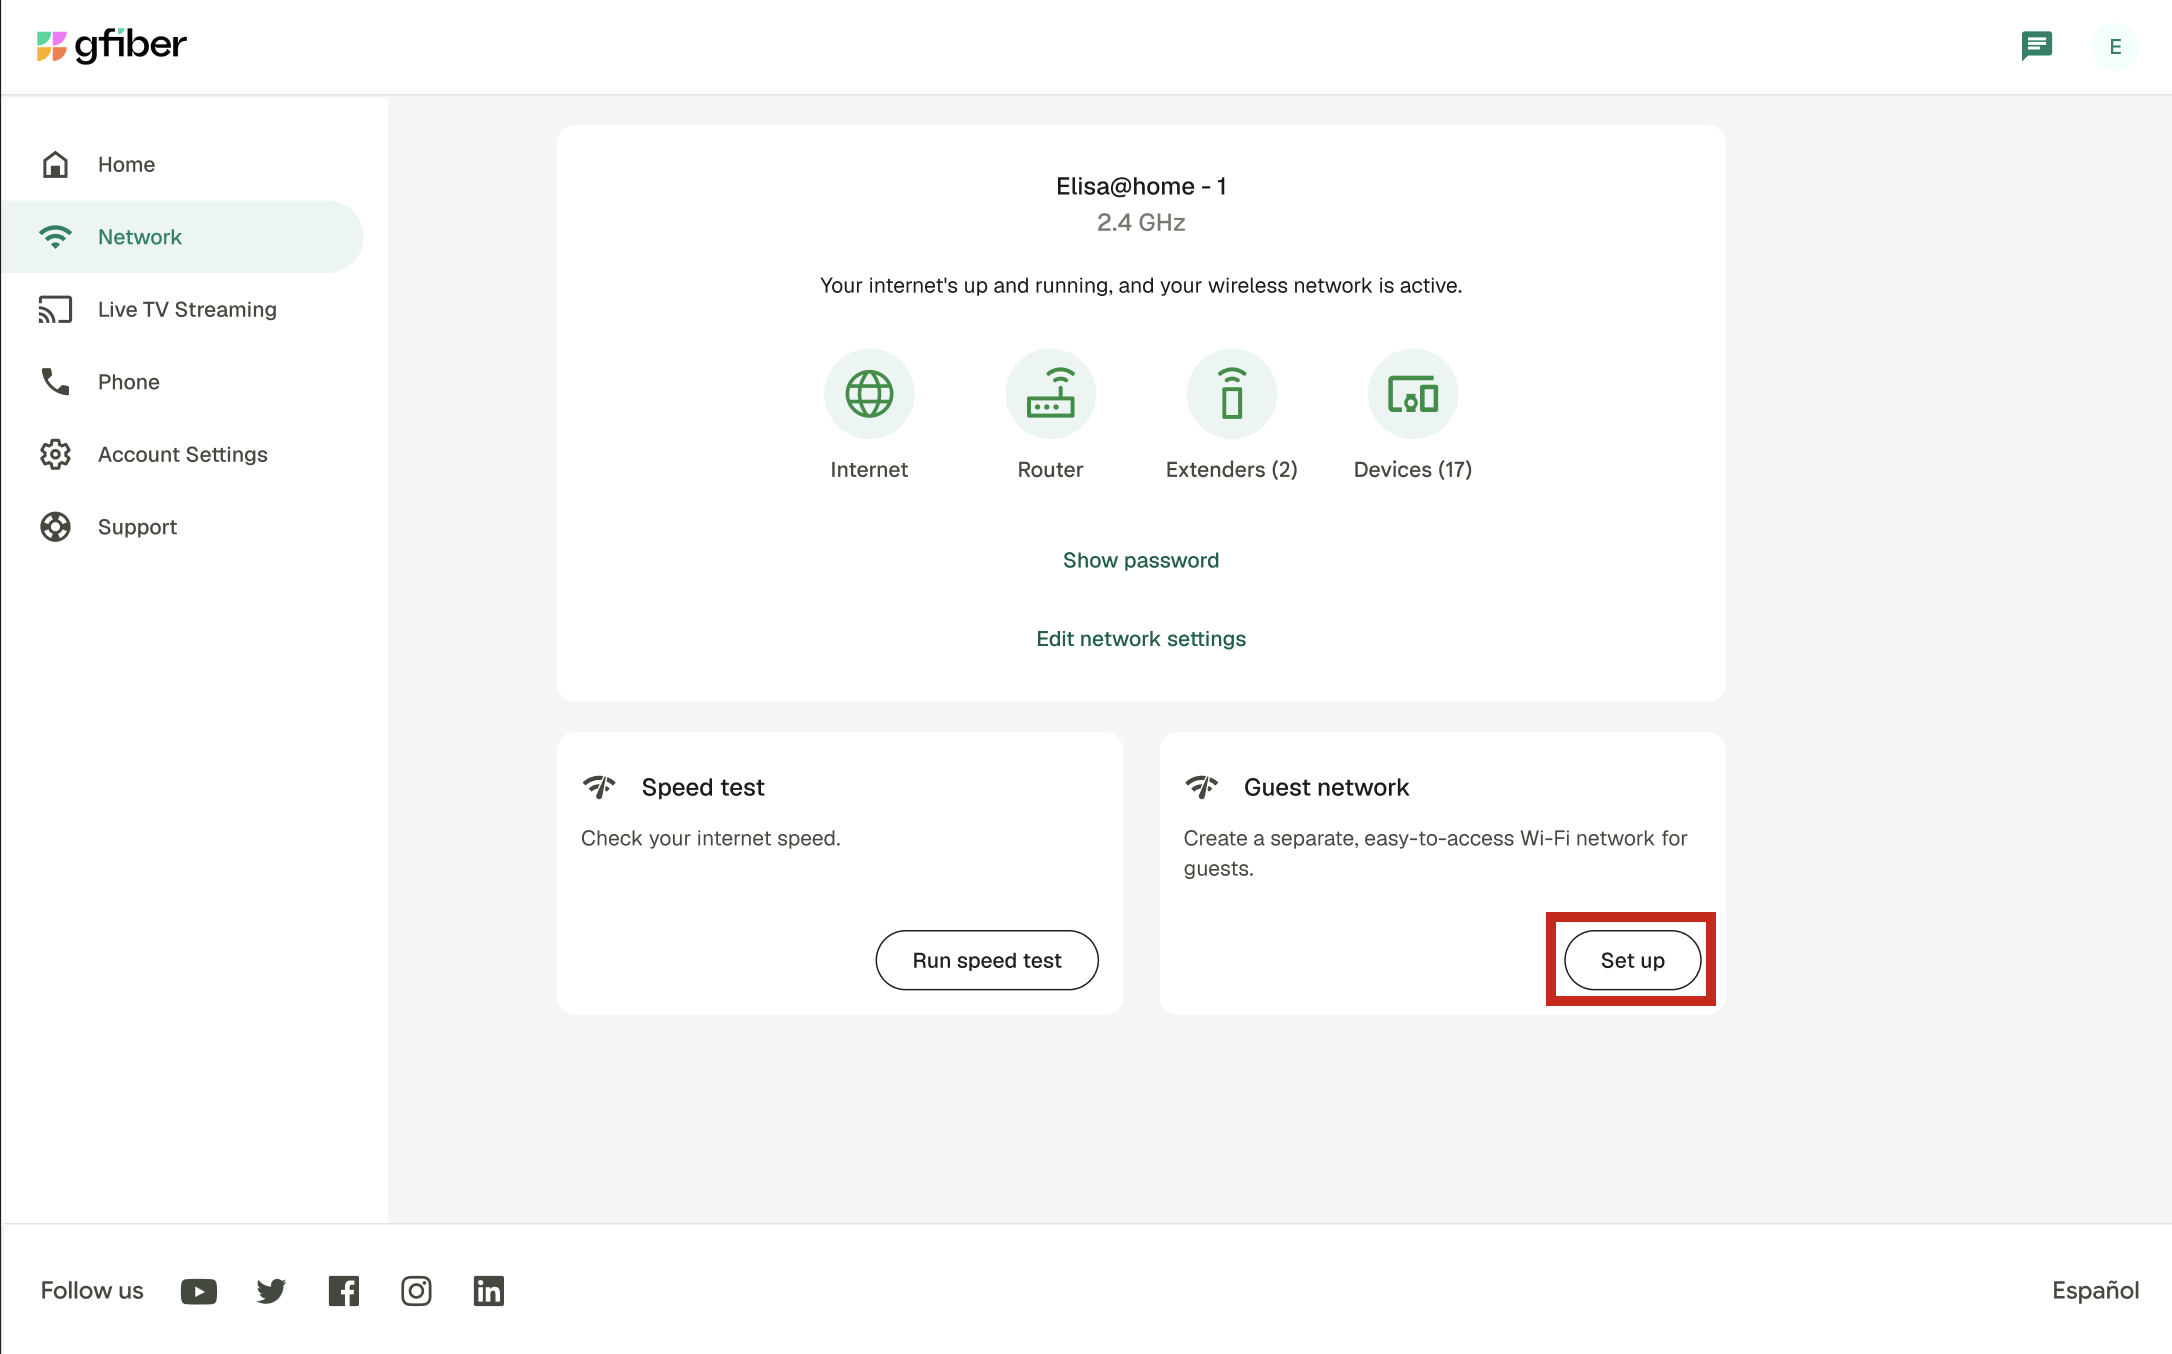Click Edit network settings link

(x=1141, y=639)
